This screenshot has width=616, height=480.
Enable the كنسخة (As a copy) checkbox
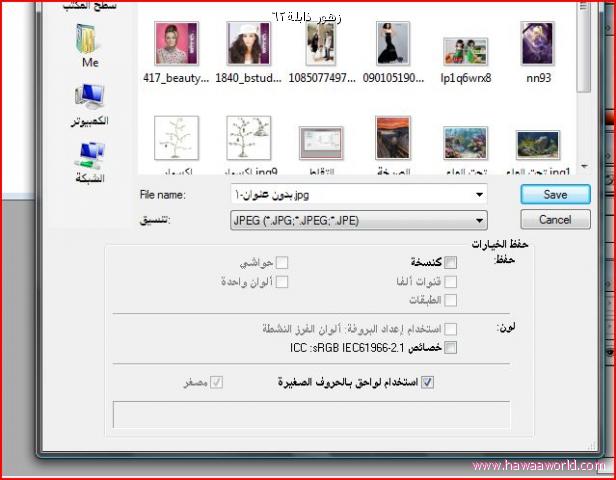(x=451, y=262)
